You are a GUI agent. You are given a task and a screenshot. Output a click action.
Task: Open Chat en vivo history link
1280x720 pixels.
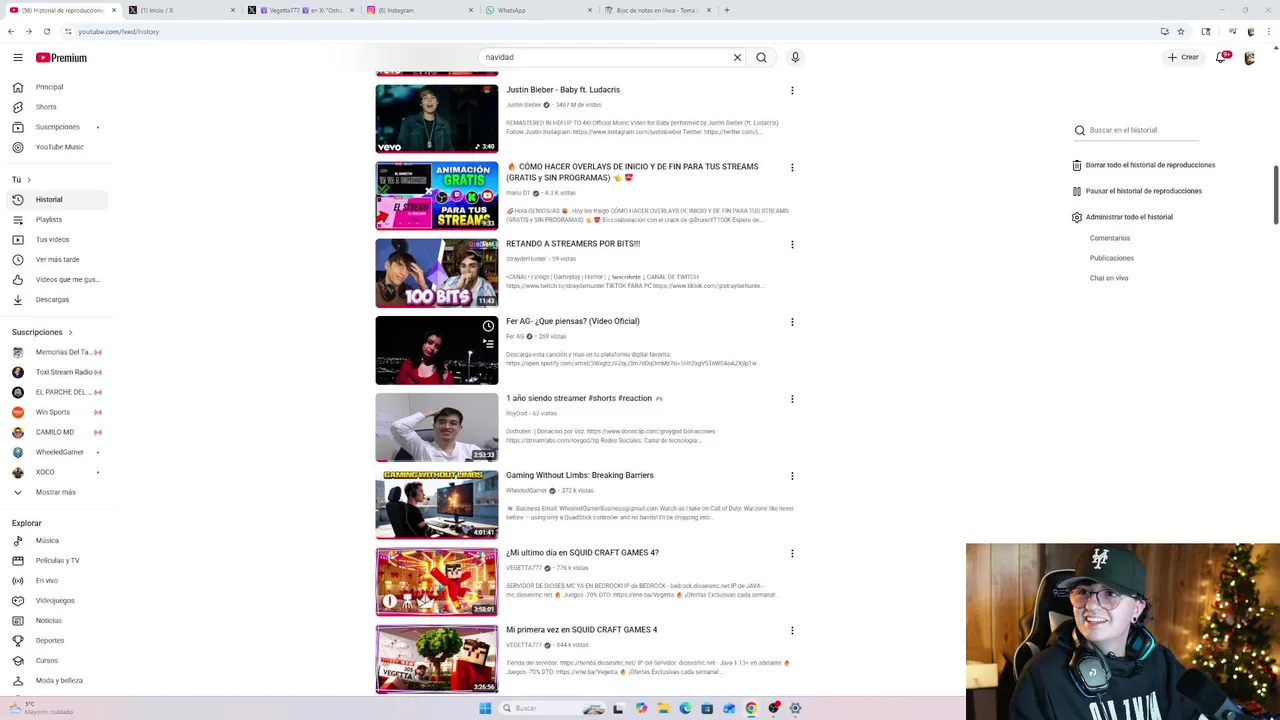(1109, 278)
